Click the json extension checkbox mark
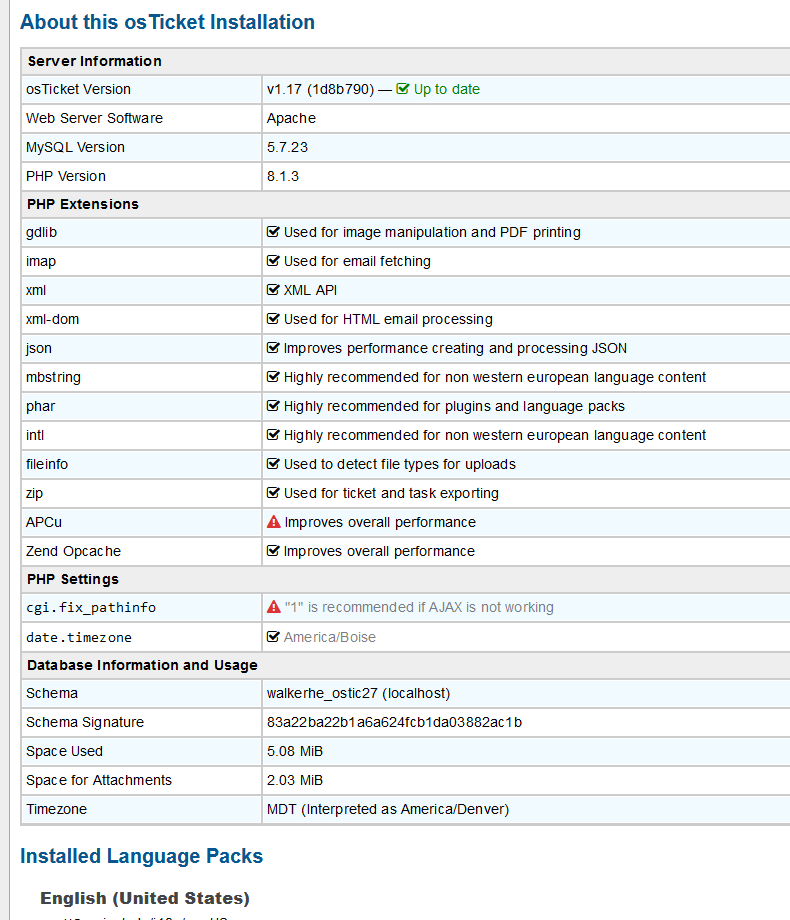 [273, 348]
